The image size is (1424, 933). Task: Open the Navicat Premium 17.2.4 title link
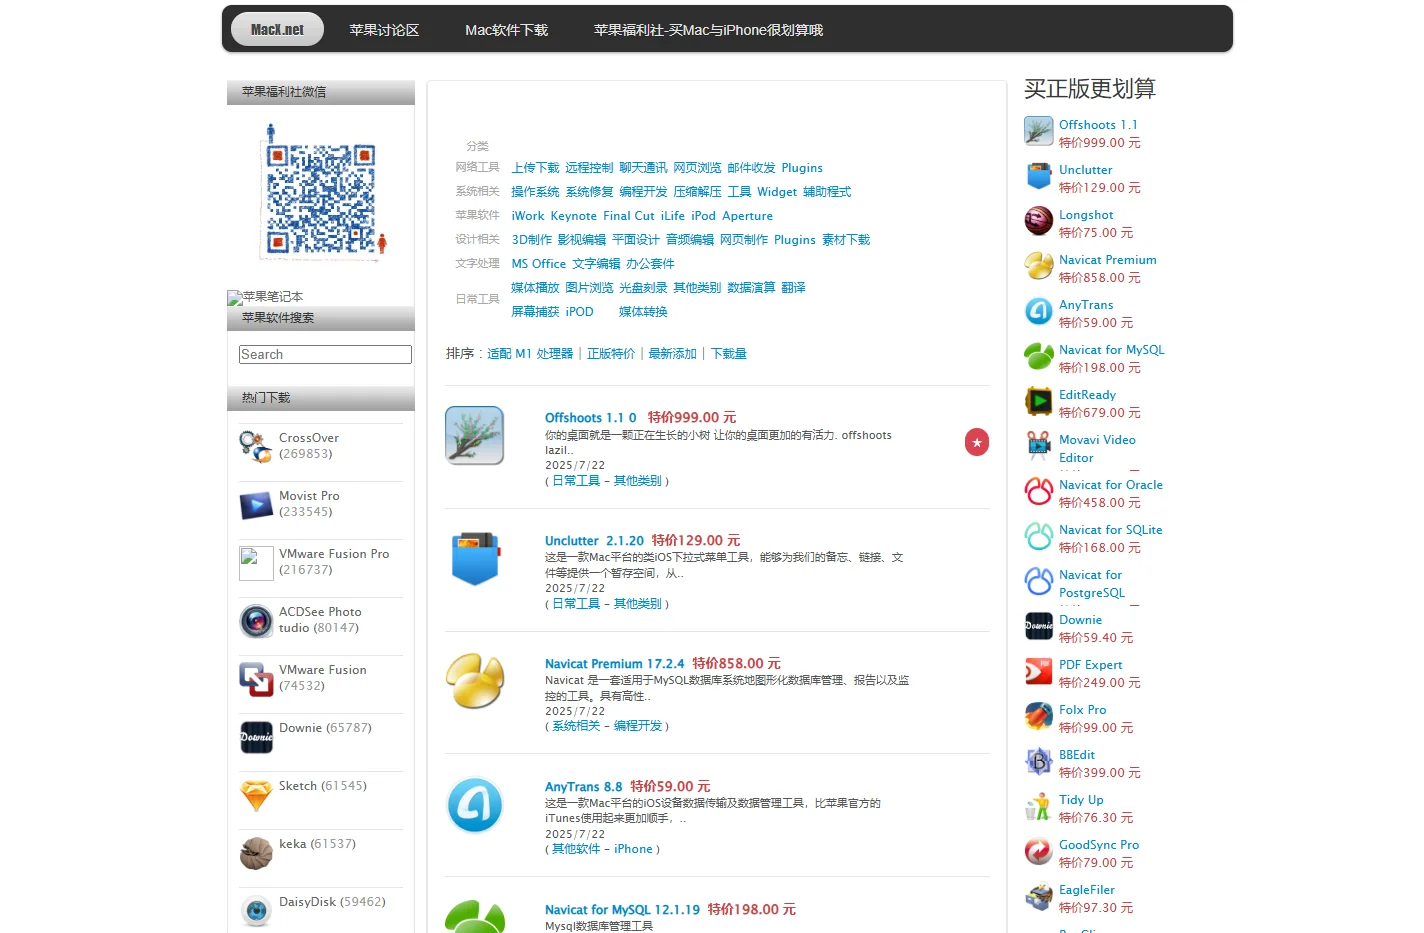(615, 664)
